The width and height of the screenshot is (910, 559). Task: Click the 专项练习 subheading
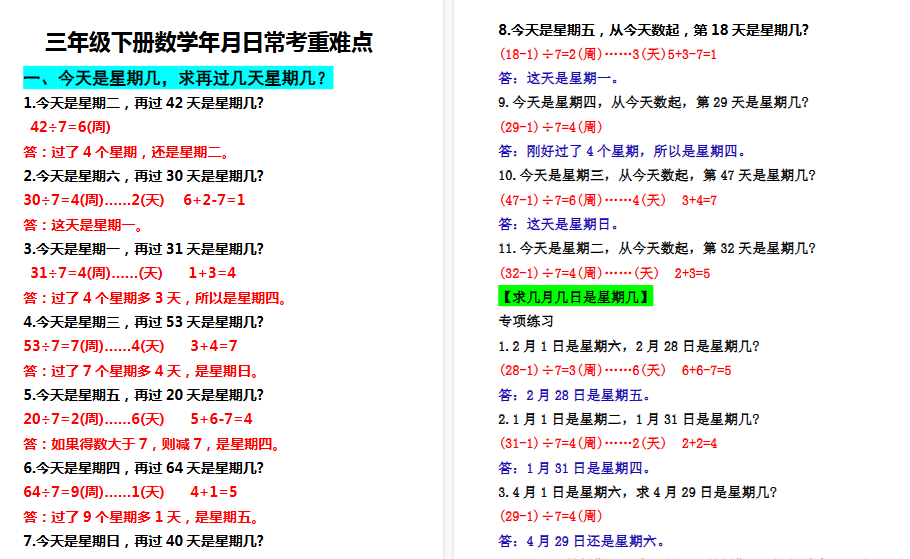pyautogui.click(x=526, y=321)
